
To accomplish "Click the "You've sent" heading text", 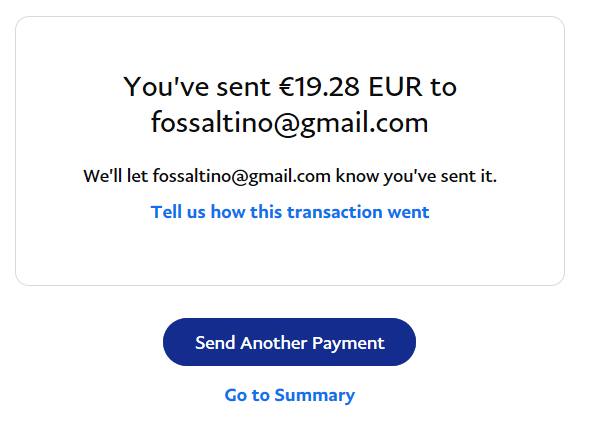I will click(x=197, y=86).
